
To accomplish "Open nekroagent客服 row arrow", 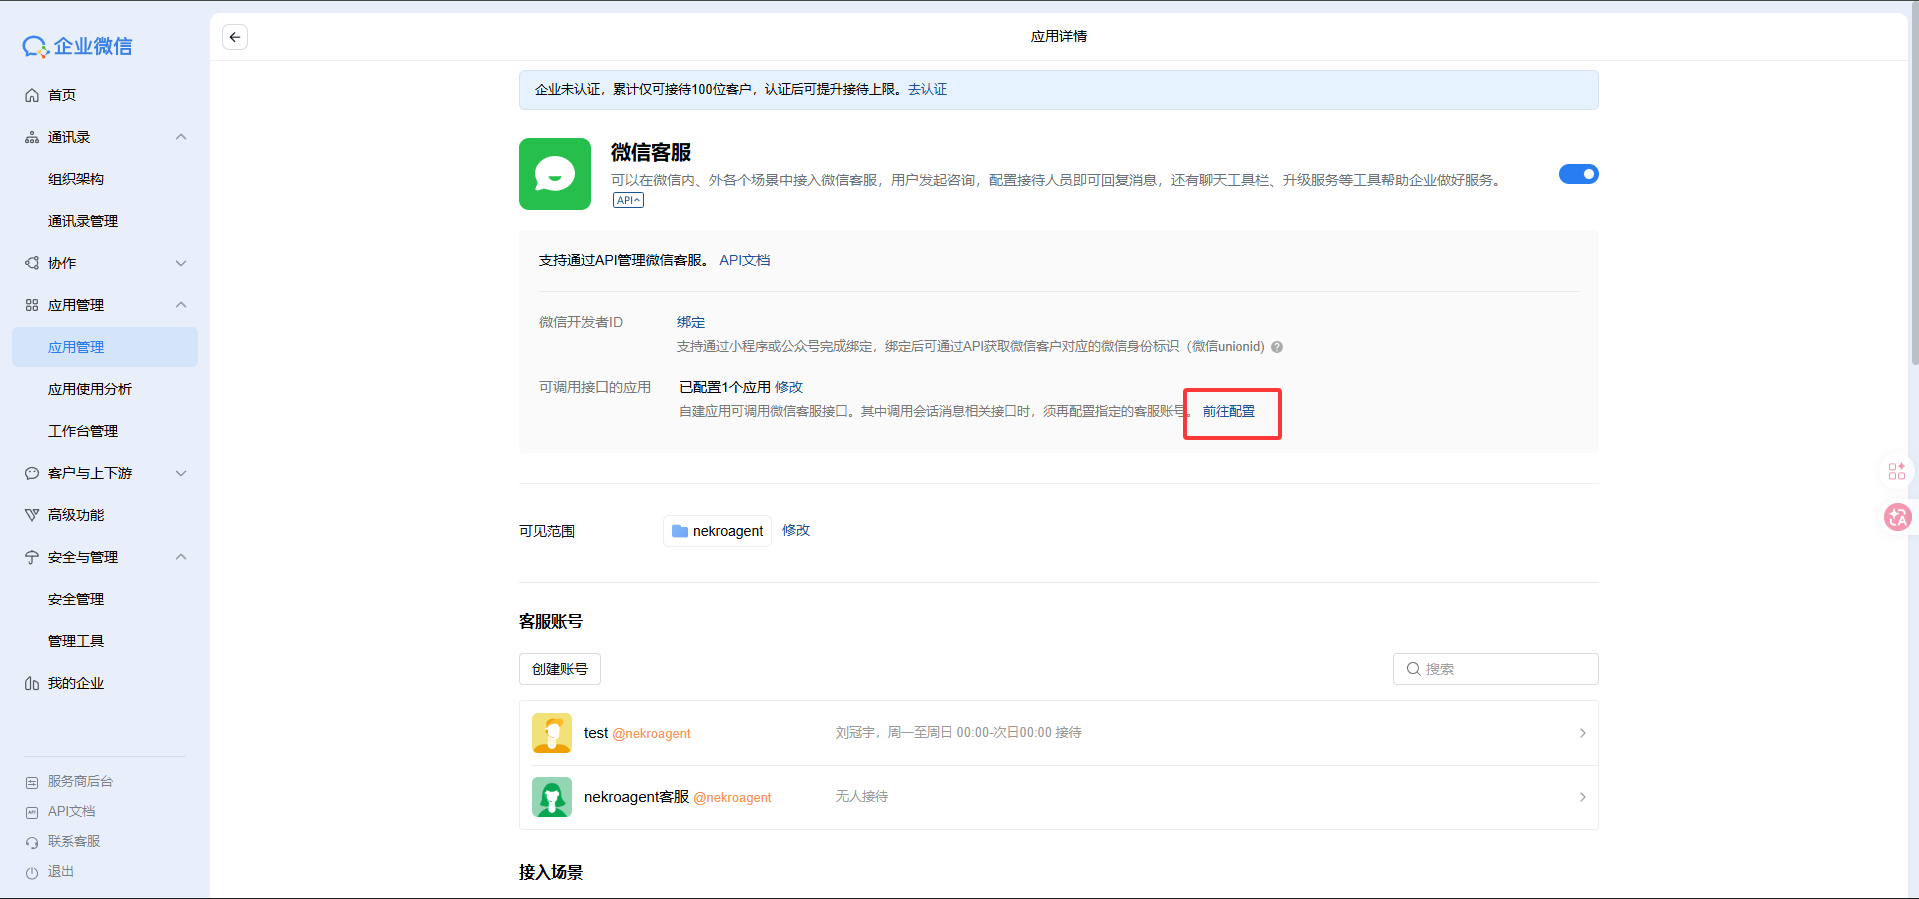I will pos(1582,797).
